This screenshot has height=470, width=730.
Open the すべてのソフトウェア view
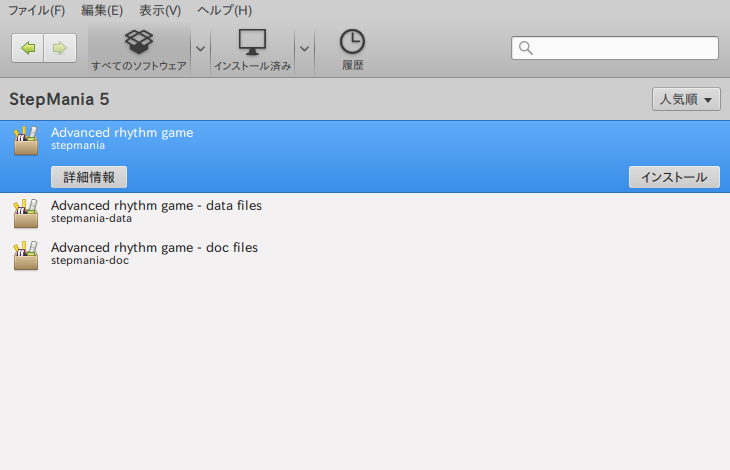(139, 50)
